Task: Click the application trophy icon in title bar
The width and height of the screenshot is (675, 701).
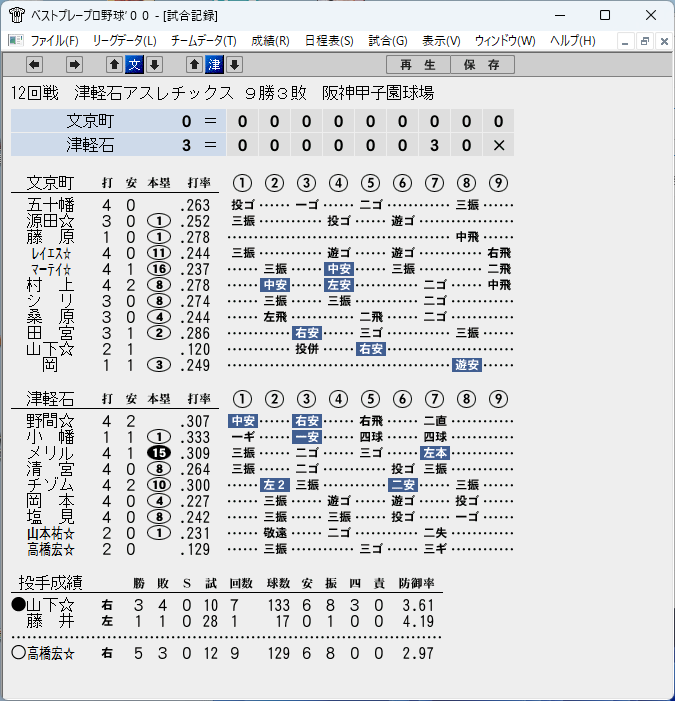Action: pyautogui.click(x=17, y=15)
